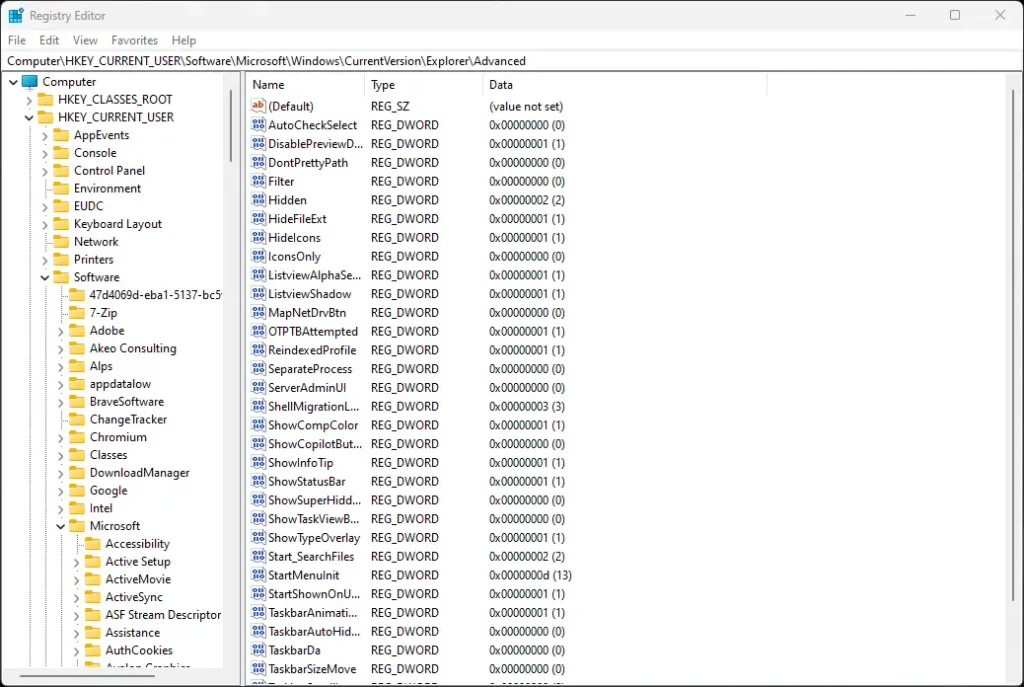1024x687 pixels.
Task: Click the TaskbarDa DWORD icon
Action: tap(259, 650)
